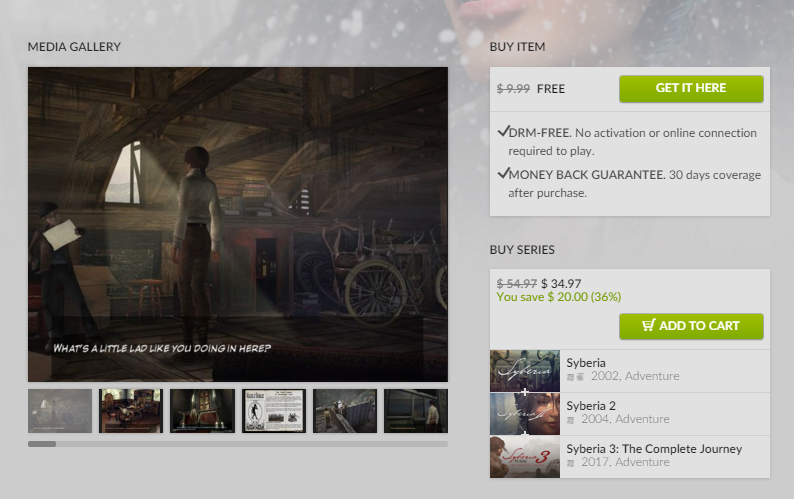Open Syberia 3: The Complete Journey link
This screenshot has width=794, height=499.
point(654,449)
